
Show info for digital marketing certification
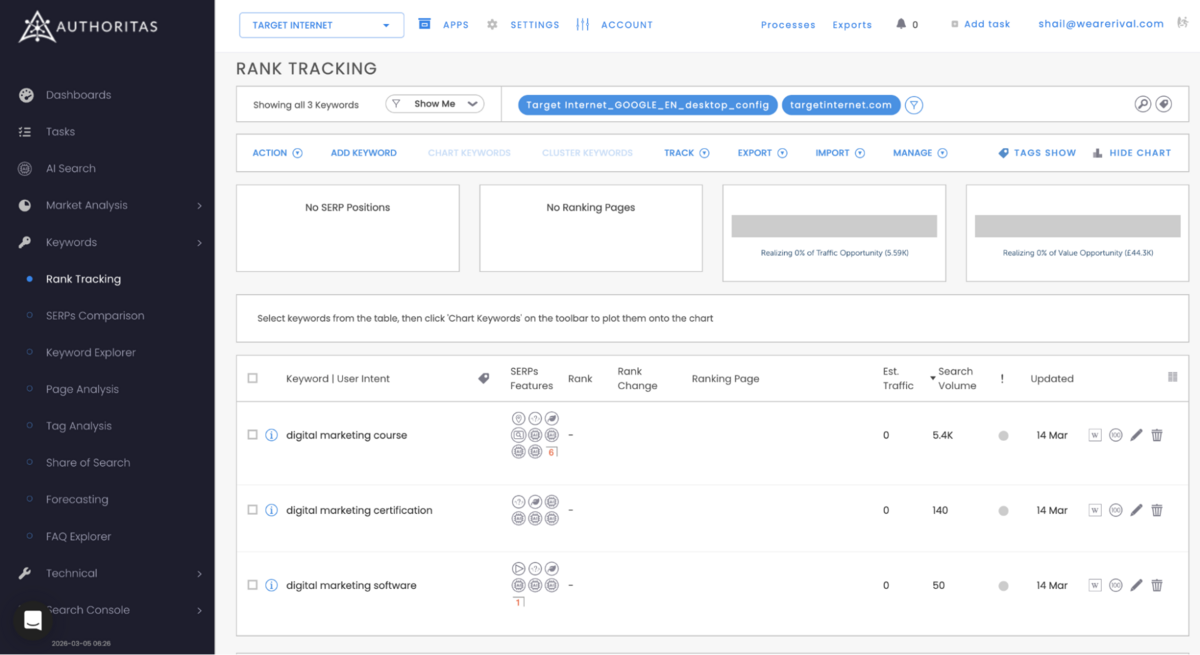click(271, 510)
